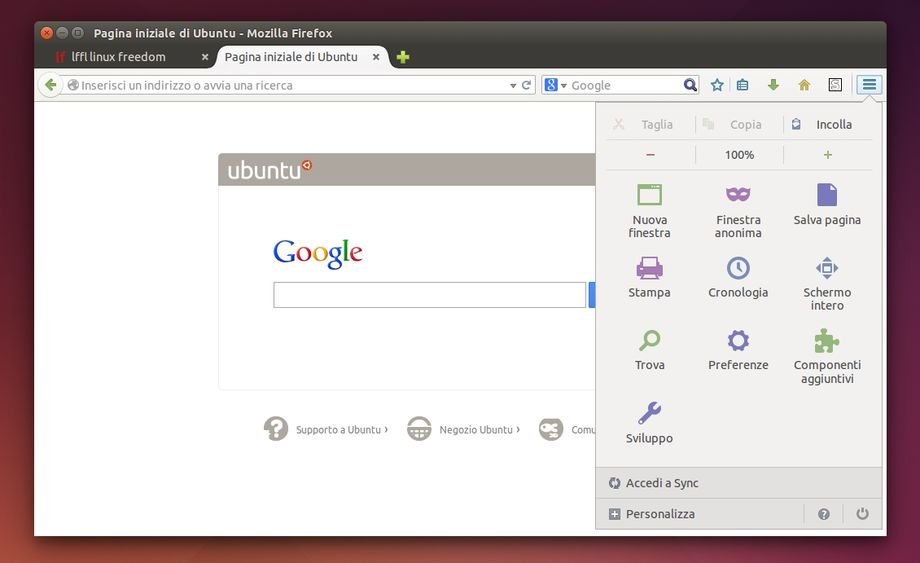This screenshot has width=920, height=563.
Task: Click Personalizza to customize the menu
Action: pyautogui.click(x=659, y=514)
